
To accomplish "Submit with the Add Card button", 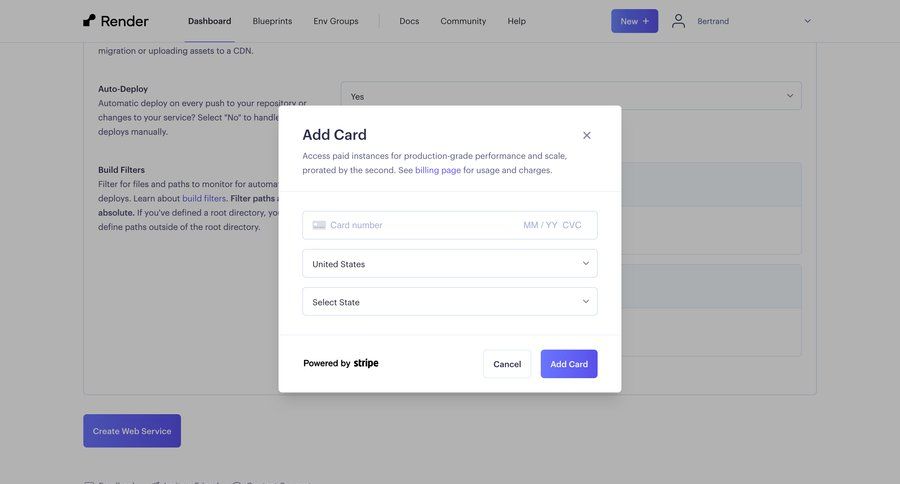I will click(x=569, y=364).
